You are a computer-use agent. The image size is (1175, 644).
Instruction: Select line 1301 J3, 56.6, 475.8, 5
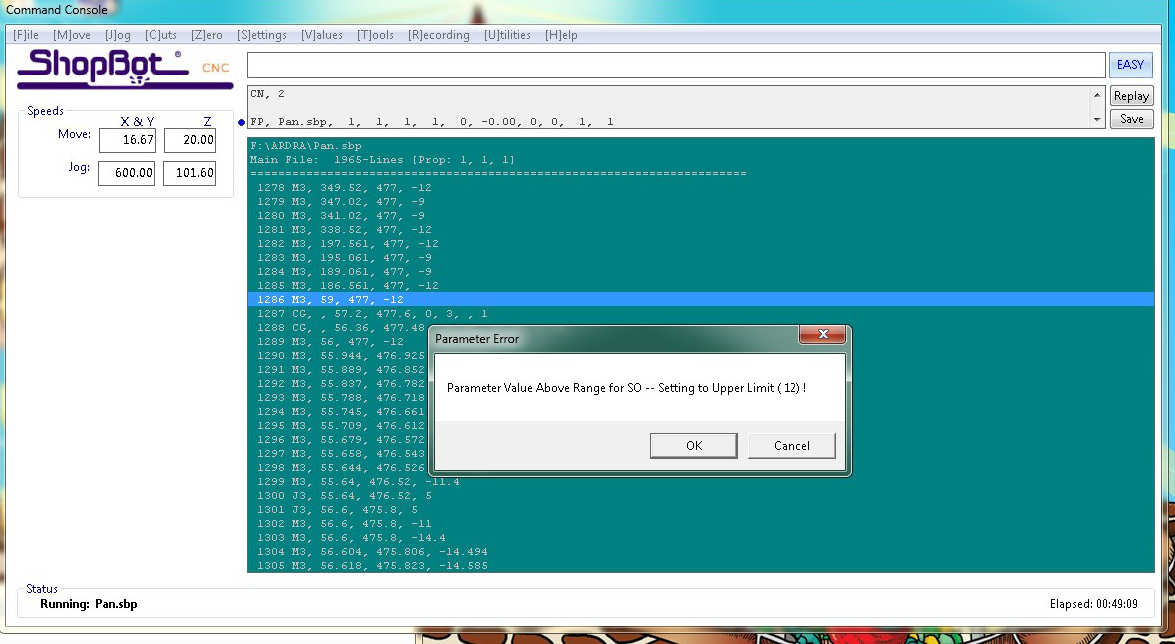(337, 510)
